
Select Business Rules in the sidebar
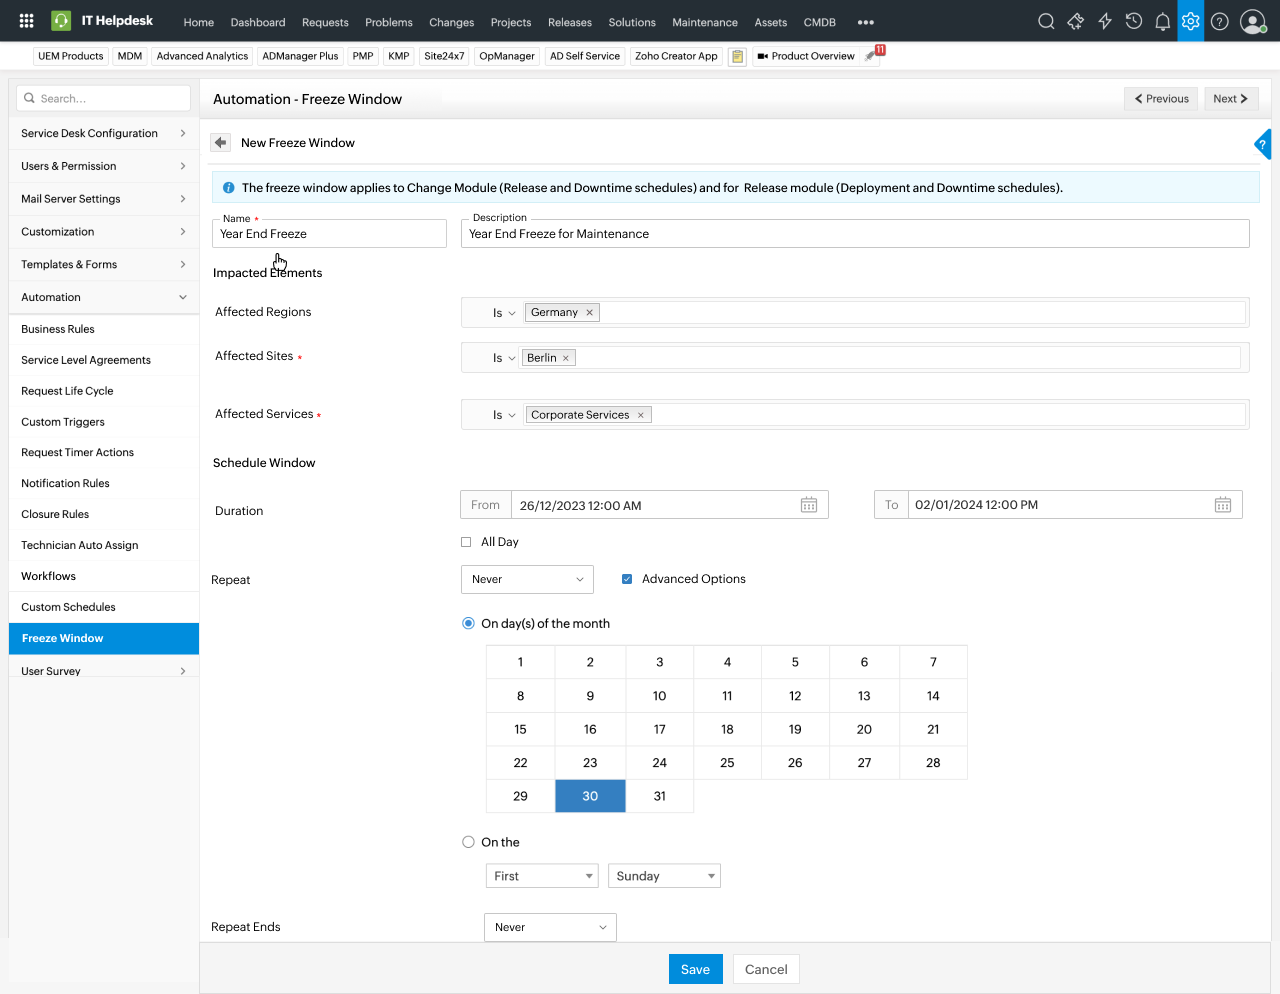point(58,329)
